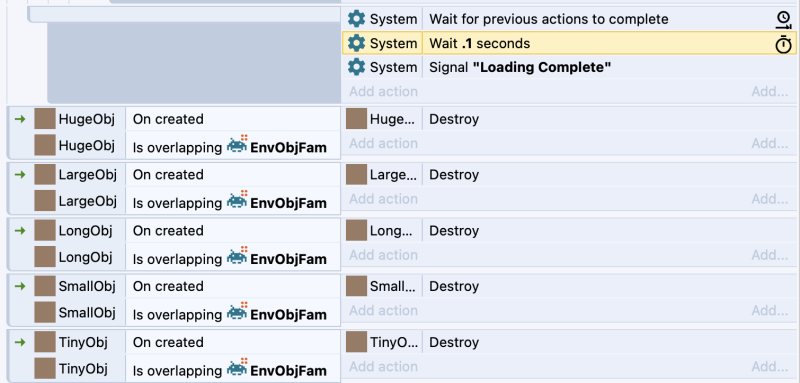Click Add action below the HugeObj Destroy action
The height and width of the screenshot is (383, 800).
[383, 143]
